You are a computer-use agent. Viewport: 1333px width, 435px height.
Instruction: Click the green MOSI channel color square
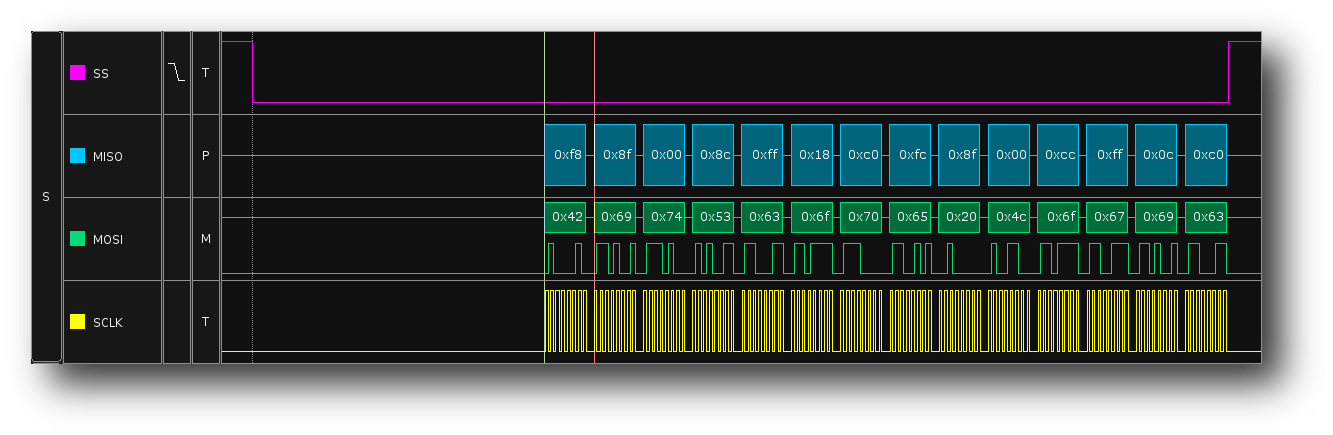[x=77, y=239]
